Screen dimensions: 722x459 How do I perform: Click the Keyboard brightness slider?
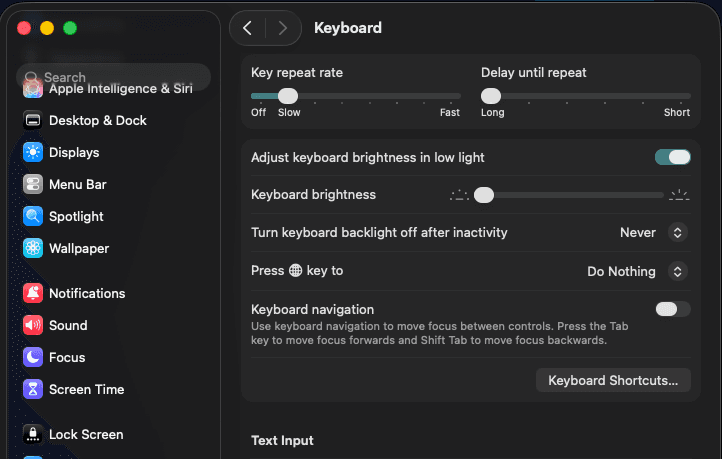(569, 195)
